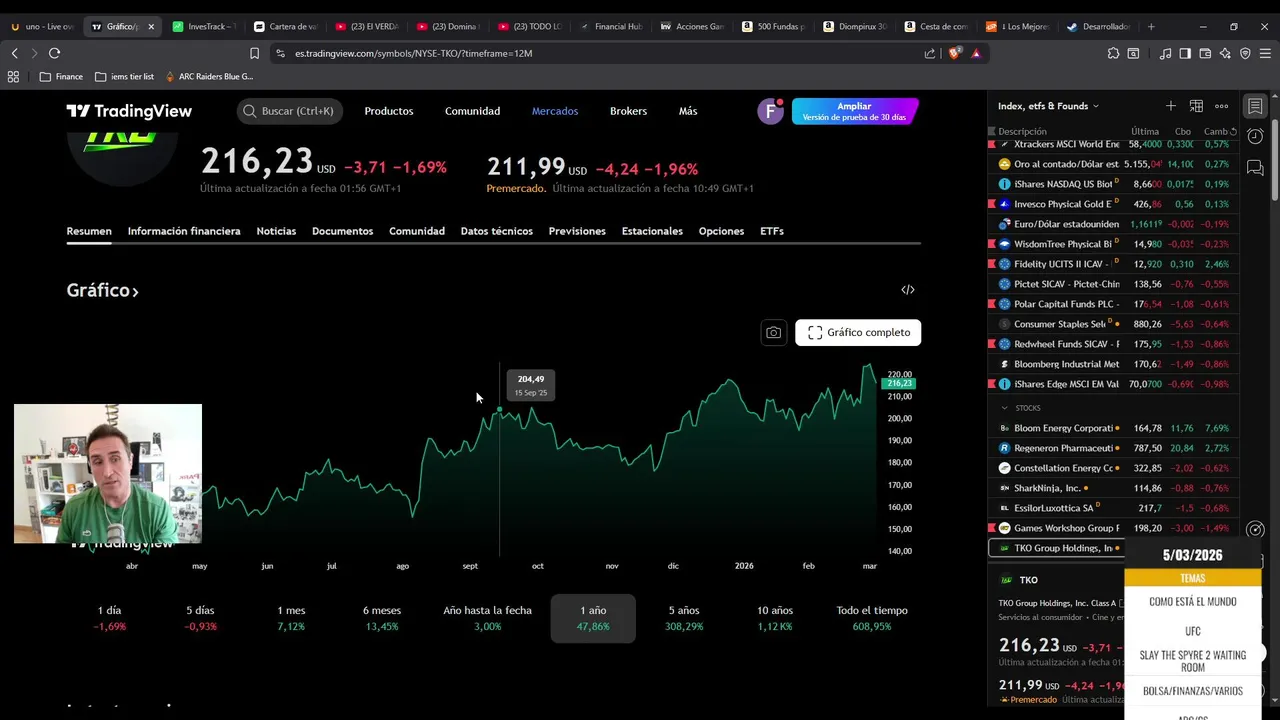
Task: Select the SharkNinja, Inc. watchlist row
Action: 1112,488
